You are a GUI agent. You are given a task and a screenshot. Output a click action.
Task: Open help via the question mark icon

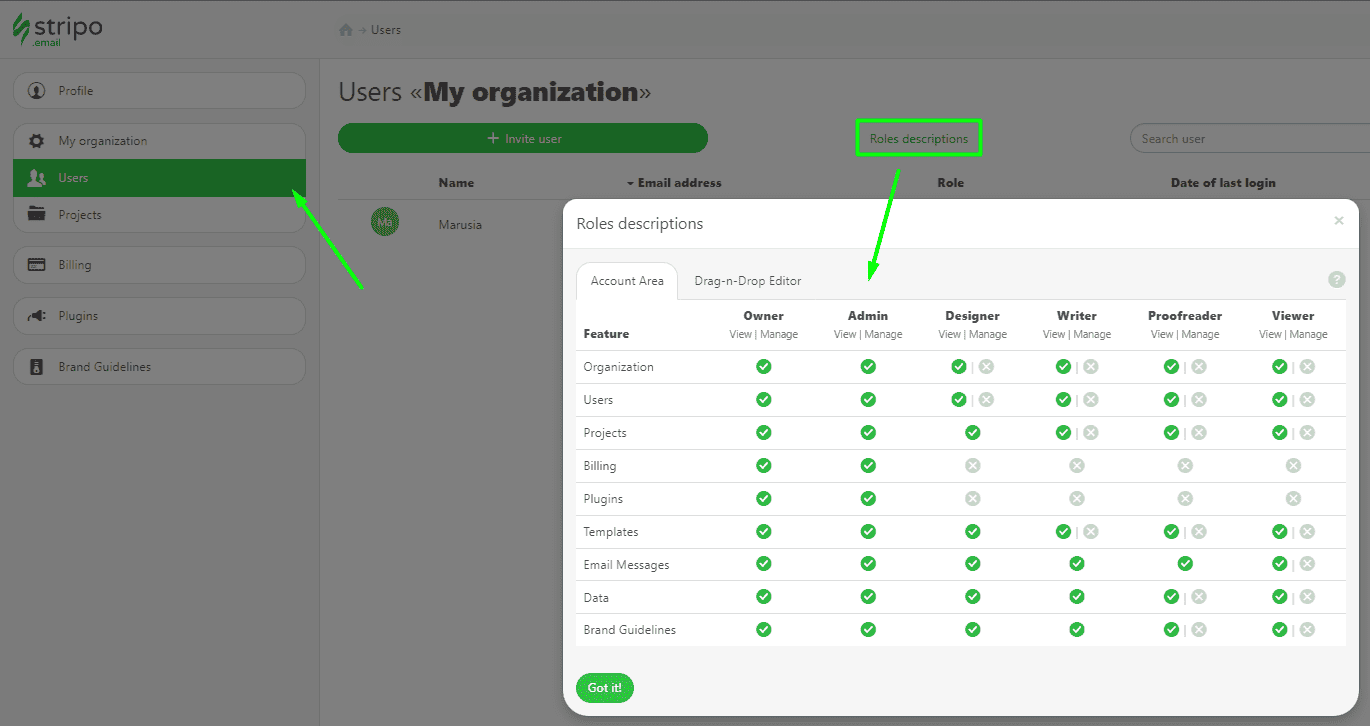coord(1337,279)
